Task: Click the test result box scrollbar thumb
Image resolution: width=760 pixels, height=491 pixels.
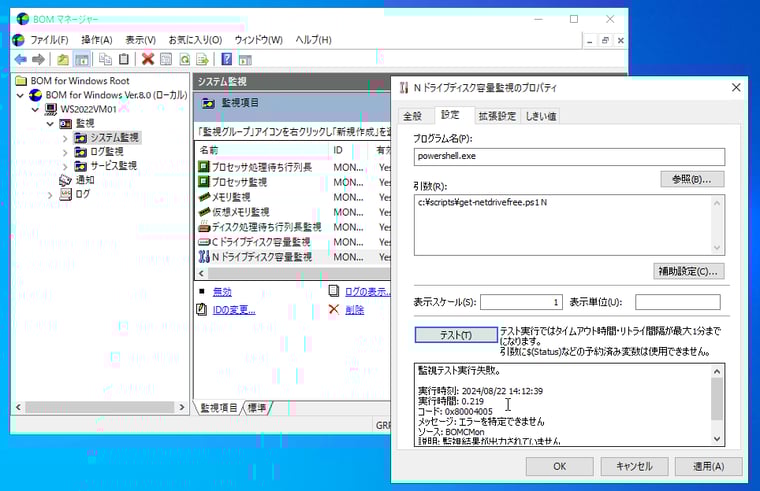Action: (717, 398)
